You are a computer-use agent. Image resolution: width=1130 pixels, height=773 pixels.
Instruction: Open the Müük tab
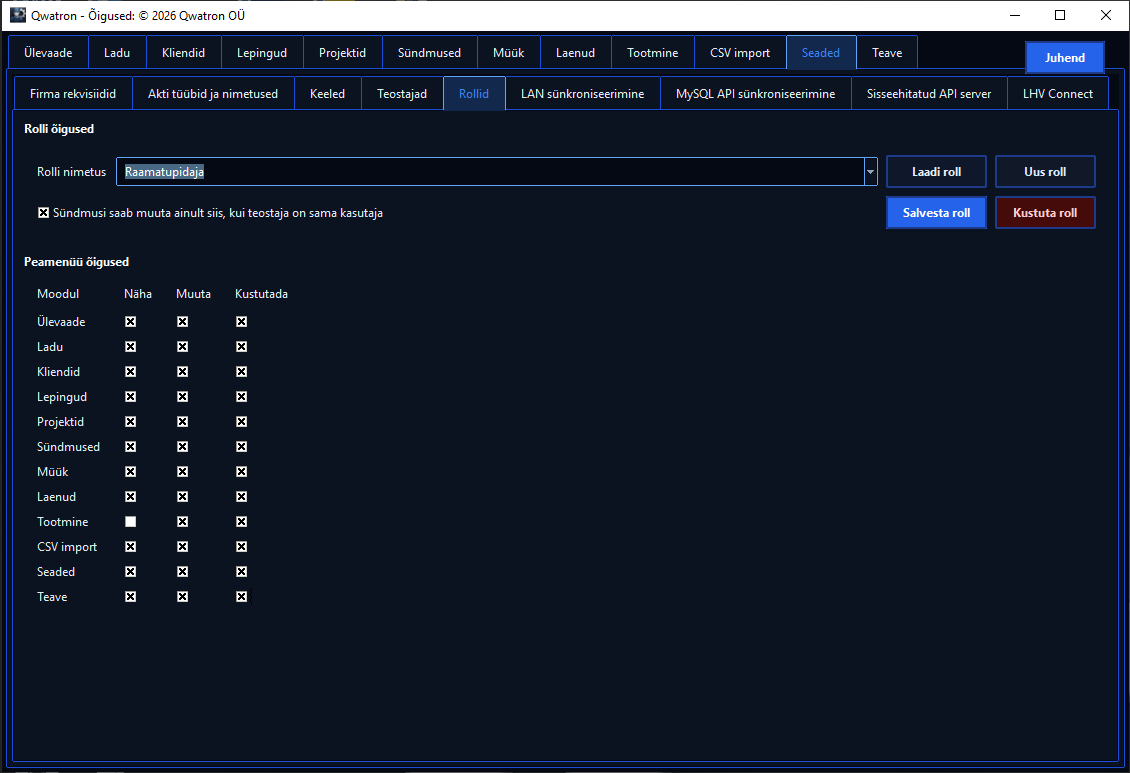[509, 53]
